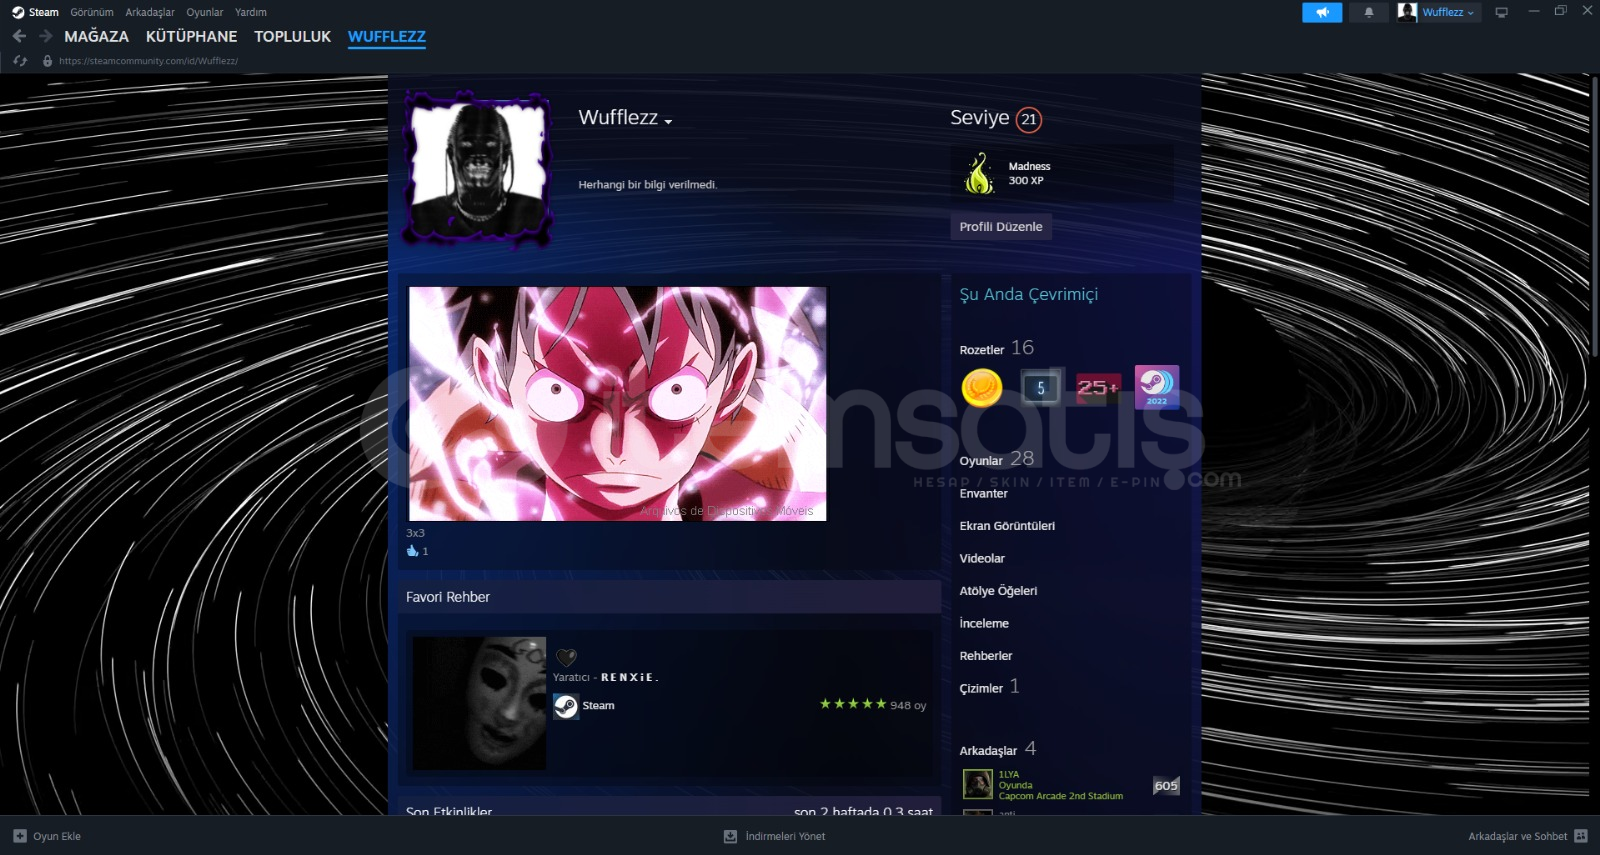Screen dimensions: 1600x855
Task: Open the Görünüm menu
Action: (x=91, y=12)
